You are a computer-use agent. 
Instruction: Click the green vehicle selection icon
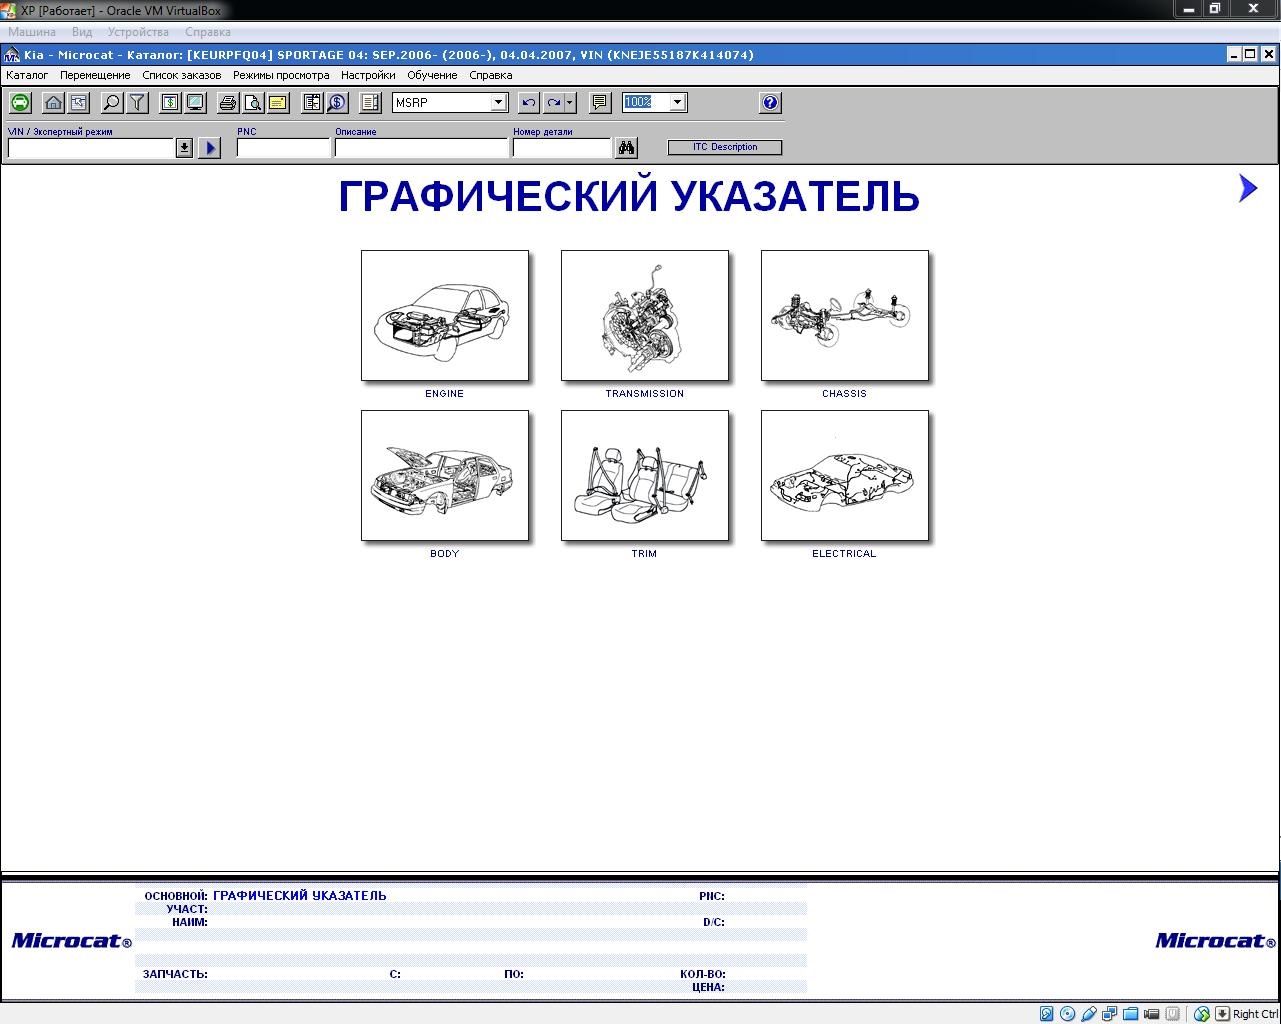click(20, 102)
